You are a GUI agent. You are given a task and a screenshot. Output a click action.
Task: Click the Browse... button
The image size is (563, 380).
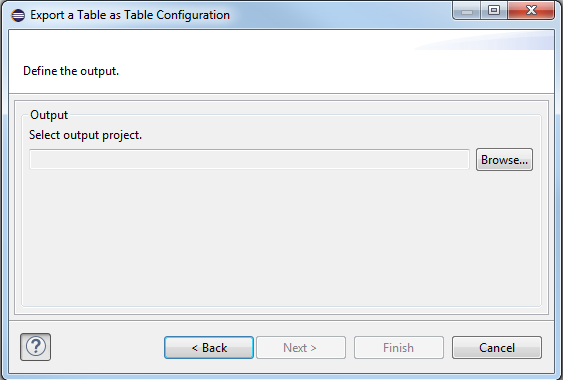tap(504, 159)
